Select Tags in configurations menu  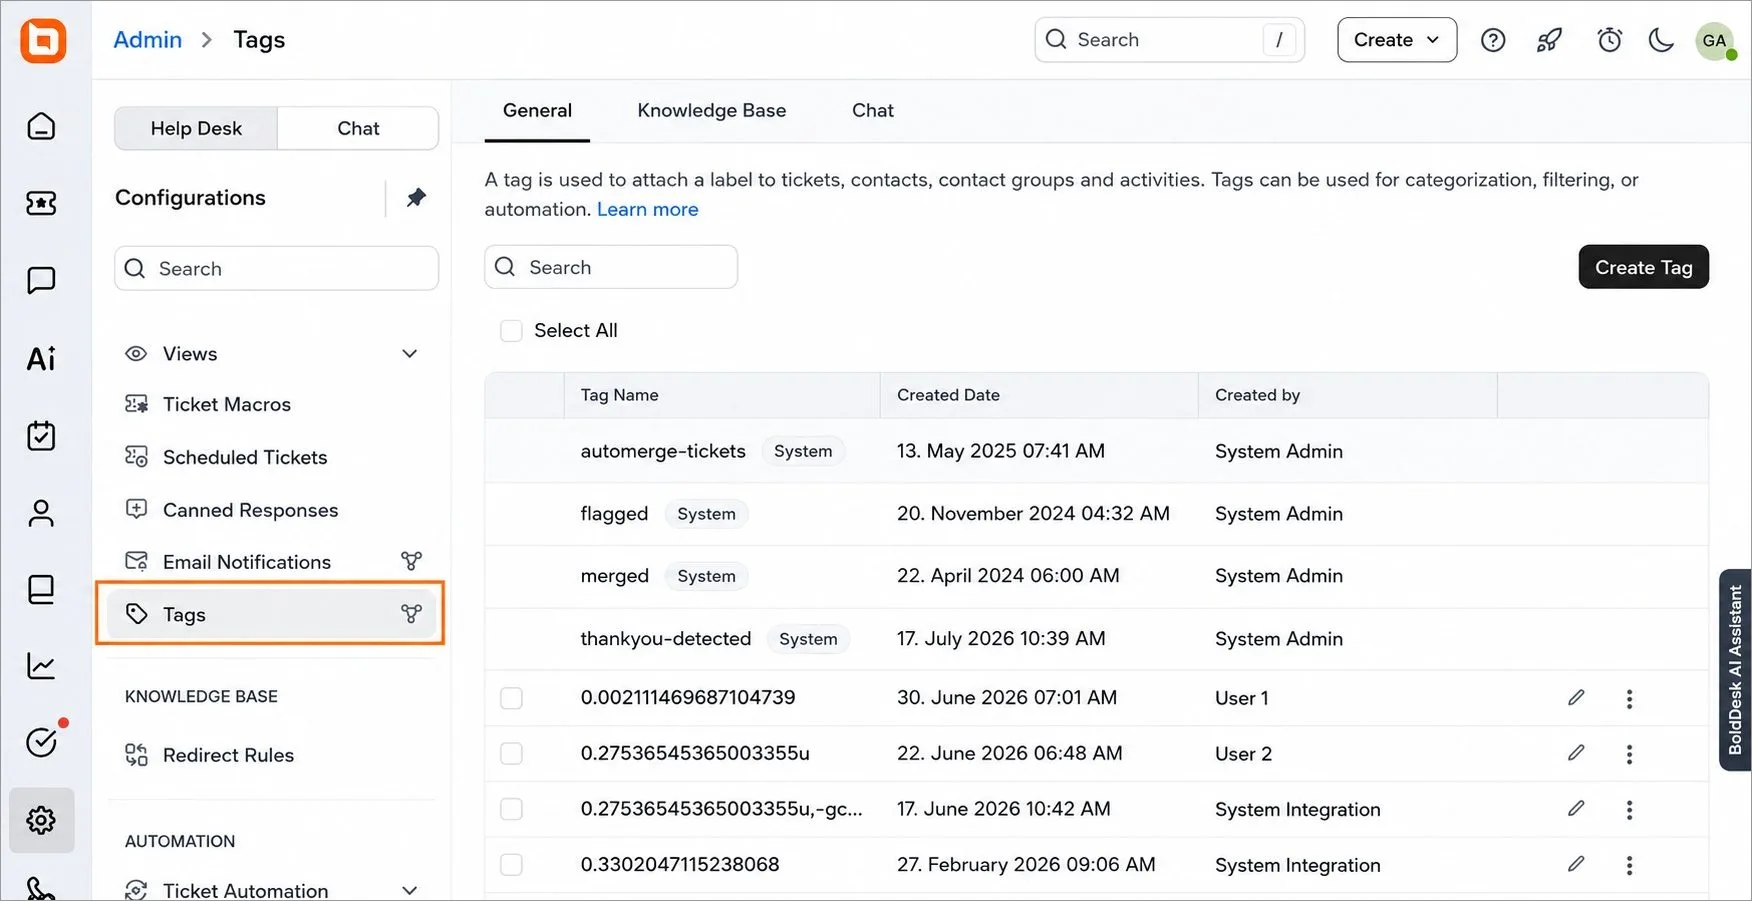click(x=270, y=614)
